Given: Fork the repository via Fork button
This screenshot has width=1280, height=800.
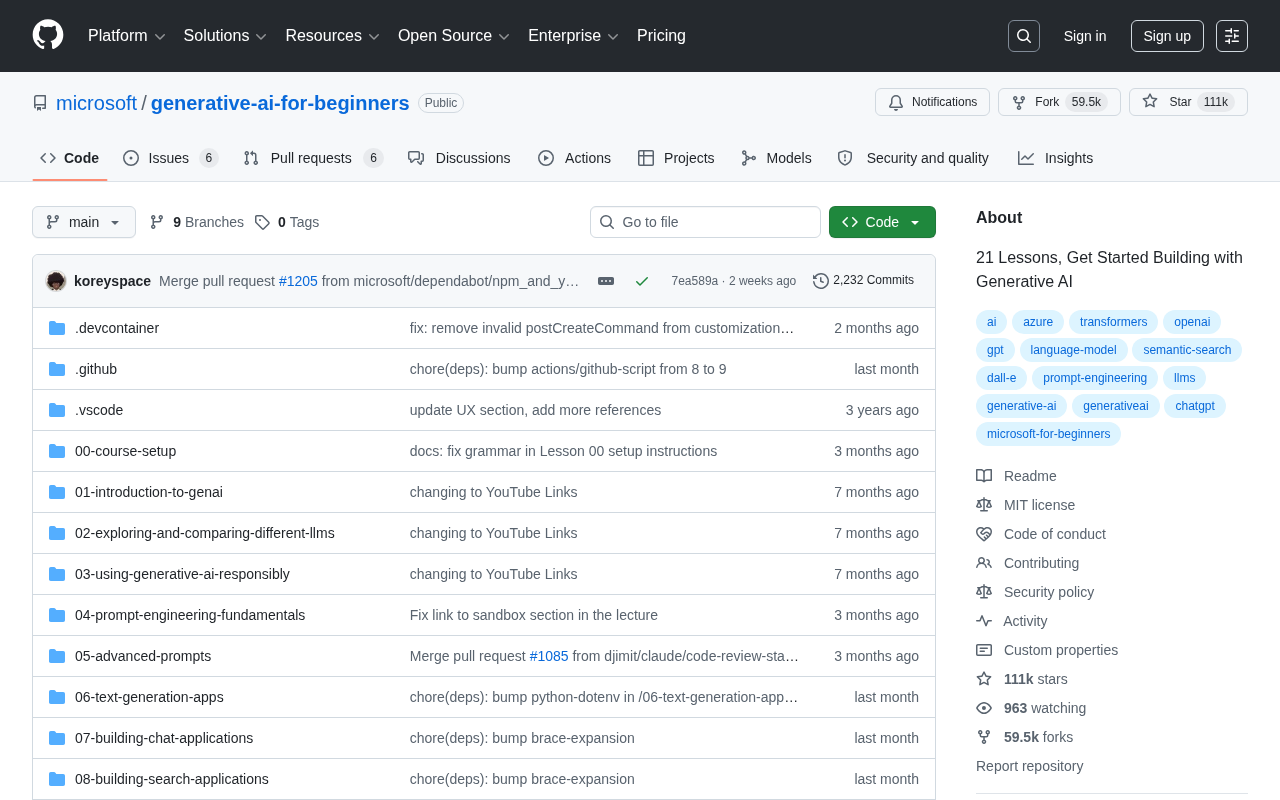Looking at the screenshot, I should point(1059,102).
